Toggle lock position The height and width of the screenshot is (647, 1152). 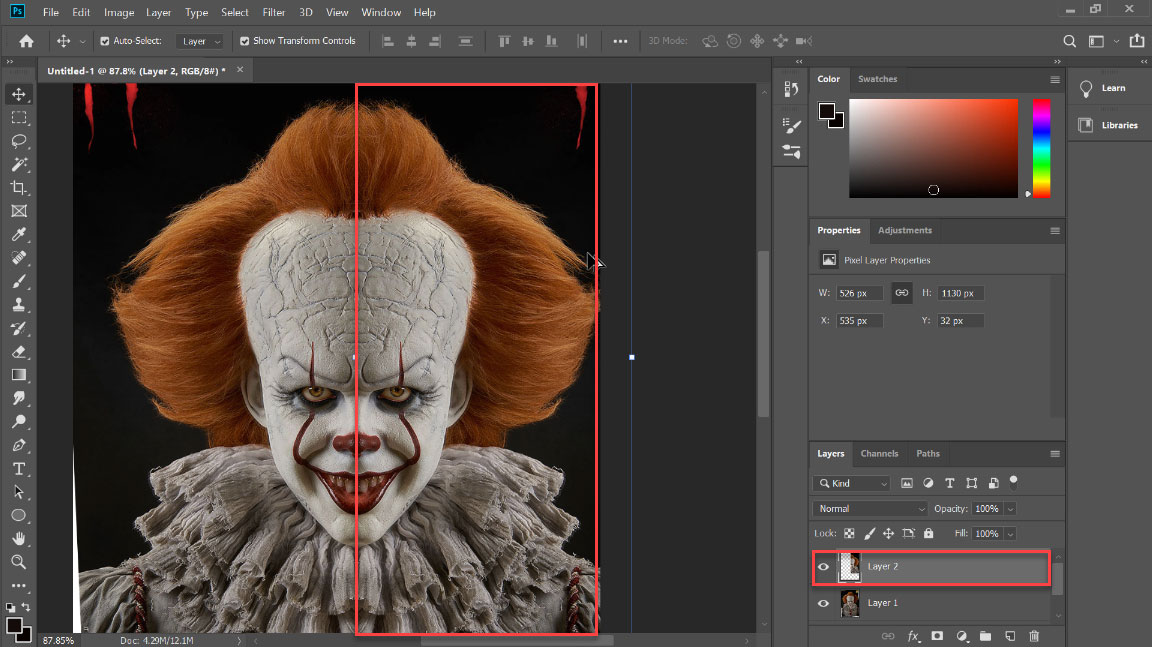pyautogui.click(x=888, y=534)
